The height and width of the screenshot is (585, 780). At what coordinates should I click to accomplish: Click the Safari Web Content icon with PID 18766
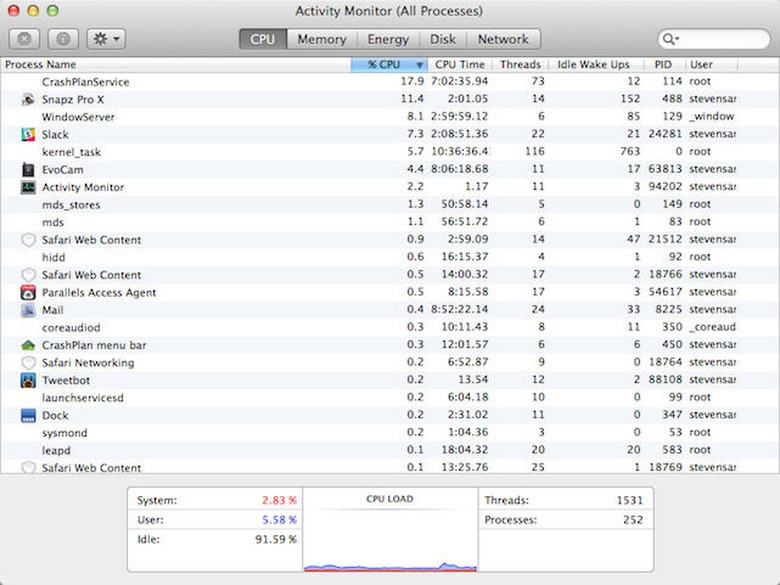click(x=28, y=275)
